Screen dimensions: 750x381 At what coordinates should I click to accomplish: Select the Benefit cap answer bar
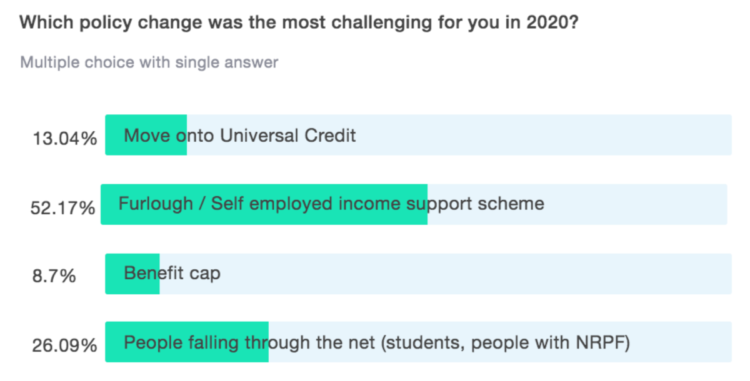(x=419, y=273)
